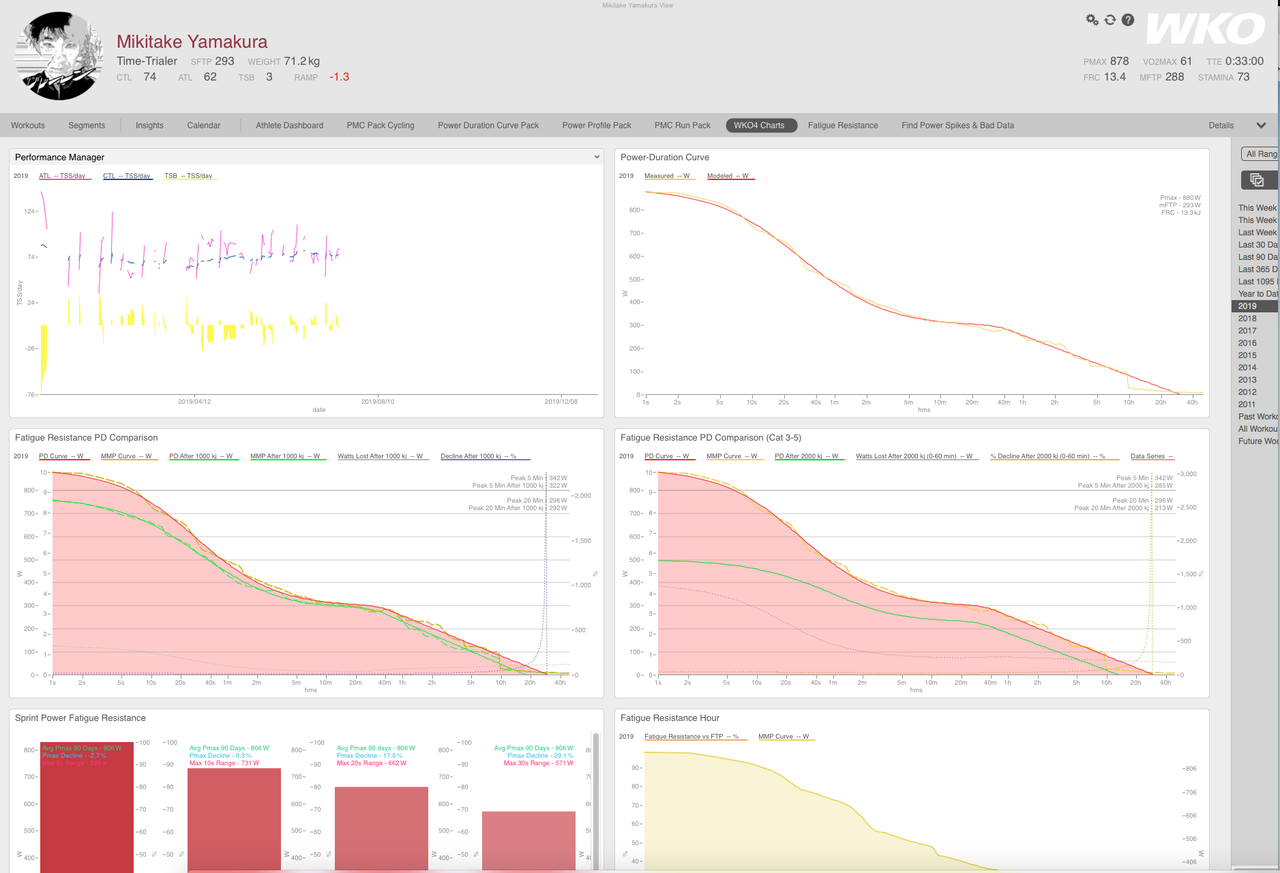This screenshot has height=873, width=1280.
Task: Select the WKO4 Charts tab
Action: pos(761,126)
